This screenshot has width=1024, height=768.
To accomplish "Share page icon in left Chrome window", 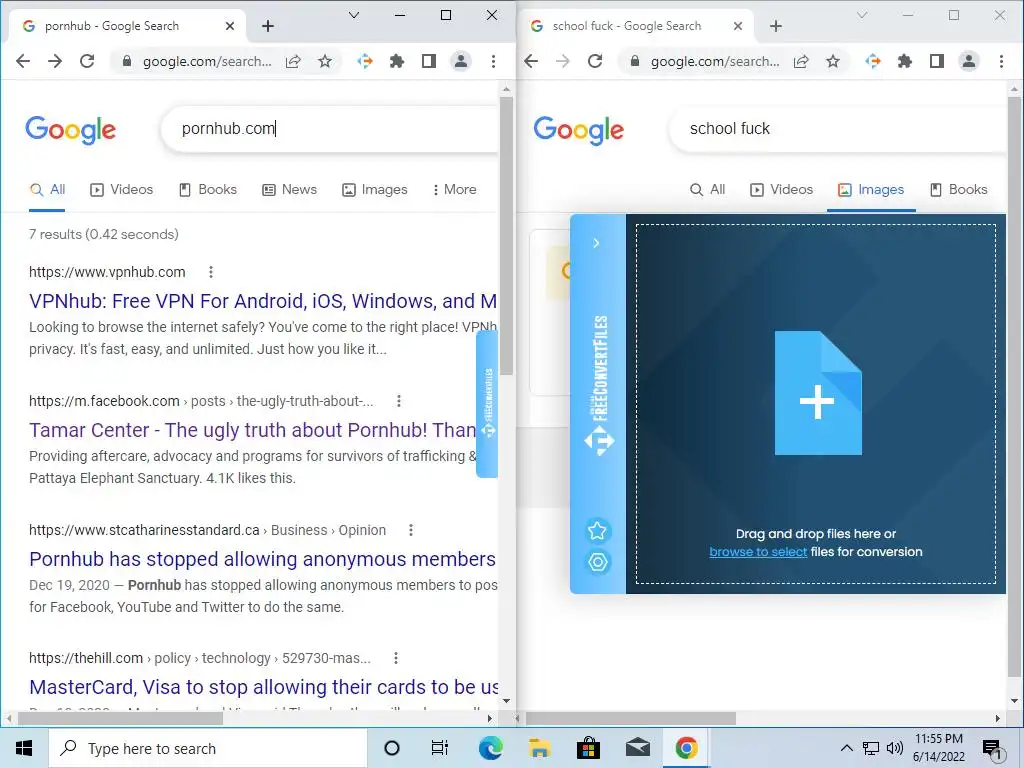I will pos(293,61).
